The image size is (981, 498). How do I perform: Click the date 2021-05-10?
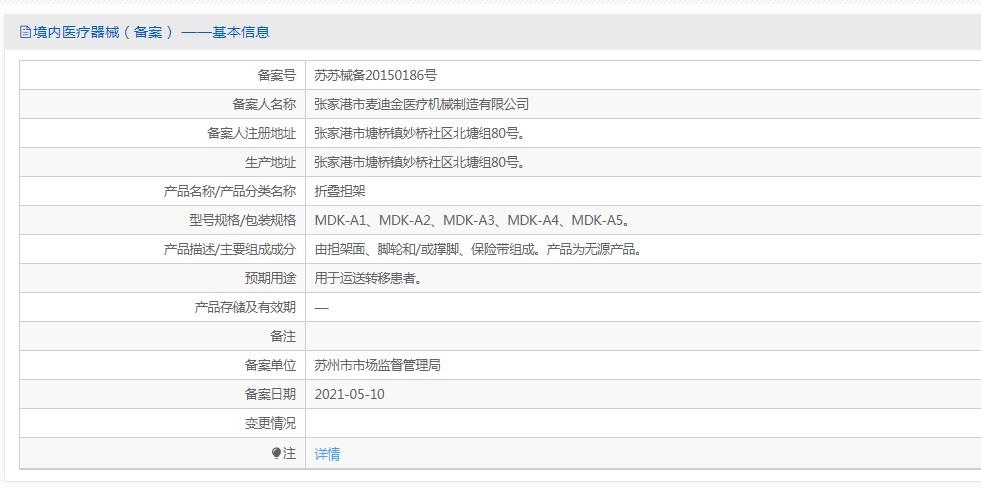click(349, 394)
